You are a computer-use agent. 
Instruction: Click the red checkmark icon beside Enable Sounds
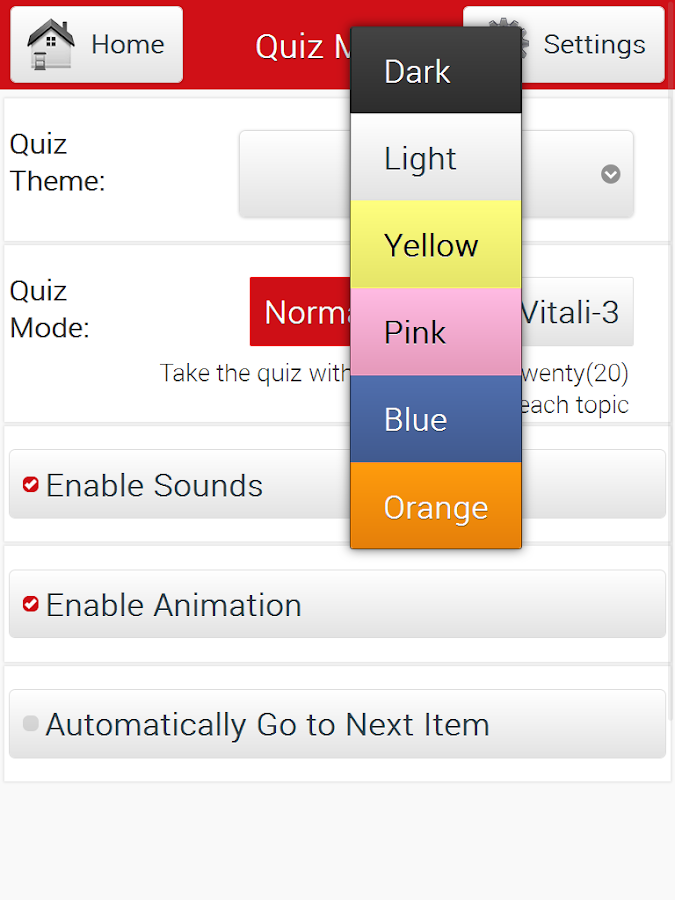[x=29, y=484]
